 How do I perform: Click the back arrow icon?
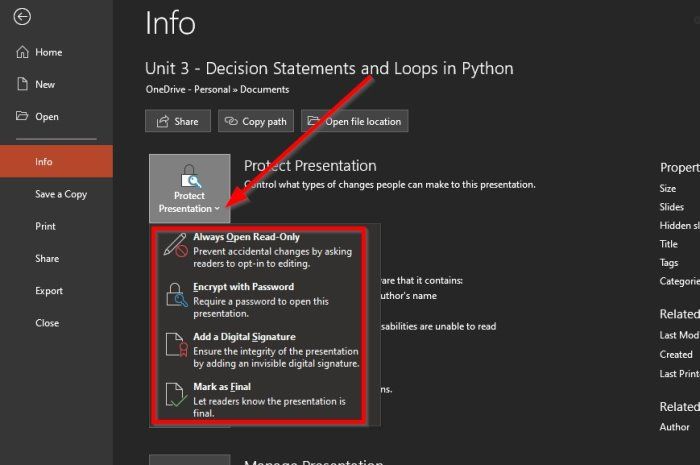(x=22, y=17)
